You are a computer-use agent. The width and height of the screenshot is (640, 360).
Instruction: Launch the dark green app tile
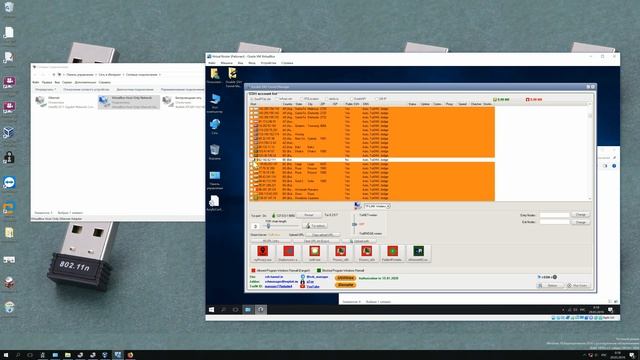coord(418,252)
